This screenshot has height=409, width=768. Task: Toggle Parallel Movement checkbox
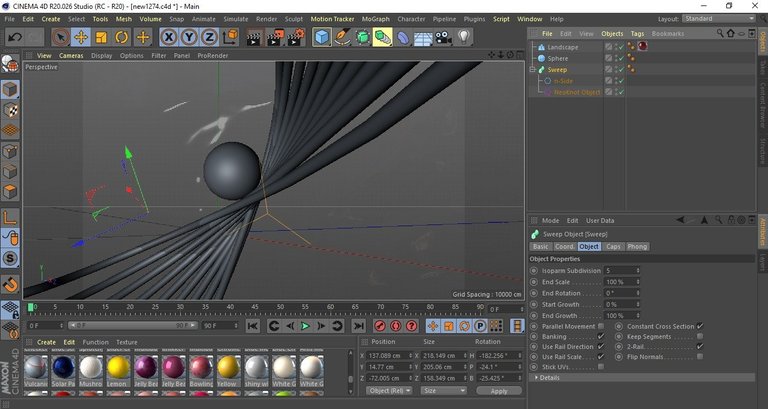click(x=601, y=326)
